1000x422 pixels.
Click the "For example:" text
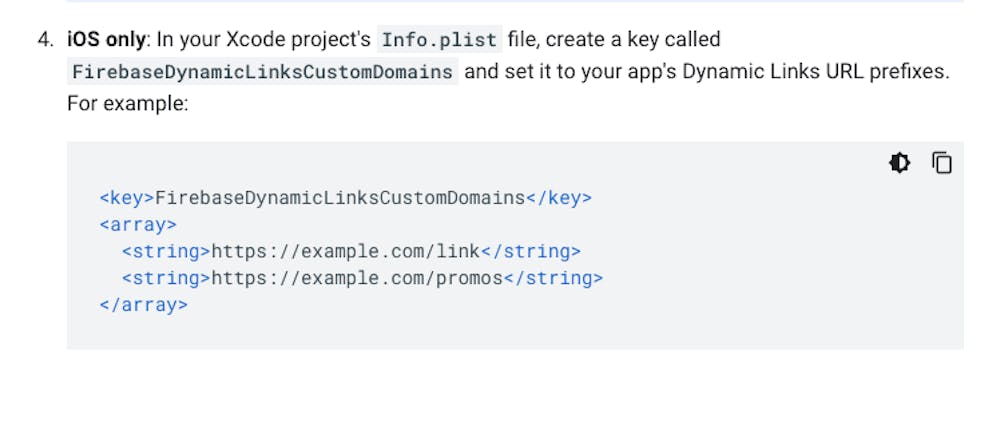click(127, 103)
